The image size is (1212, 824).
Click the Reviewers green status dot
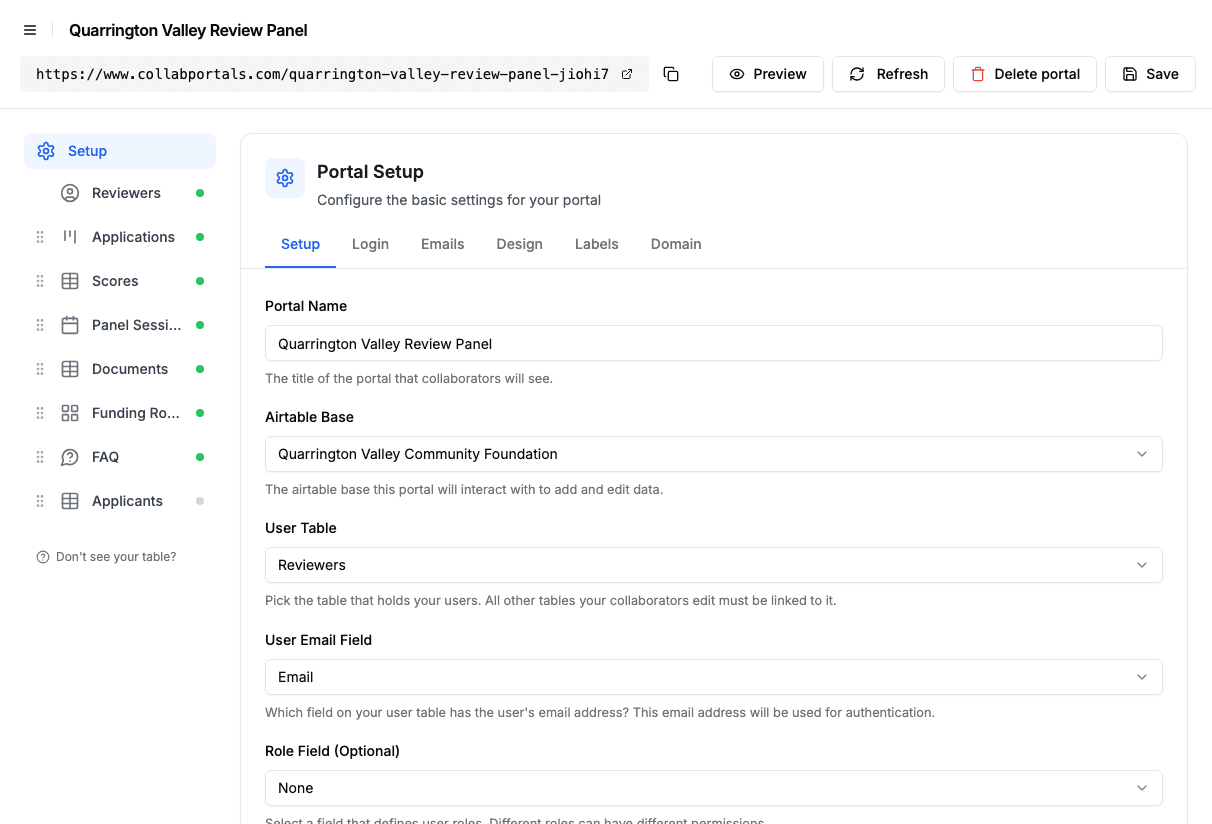[x=200, y=193]
